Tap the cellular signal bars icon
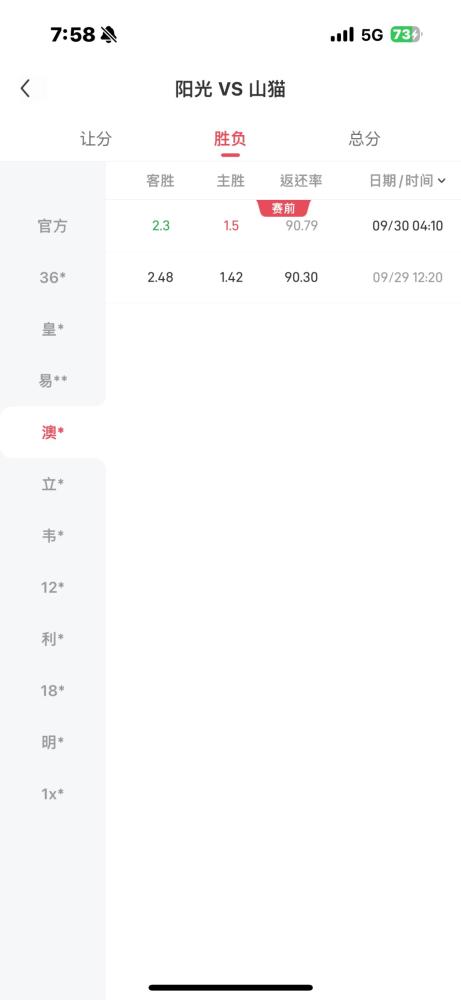The height and width of the screenshot is (1000, 461). pyautogui.click(x=342, y=34)
